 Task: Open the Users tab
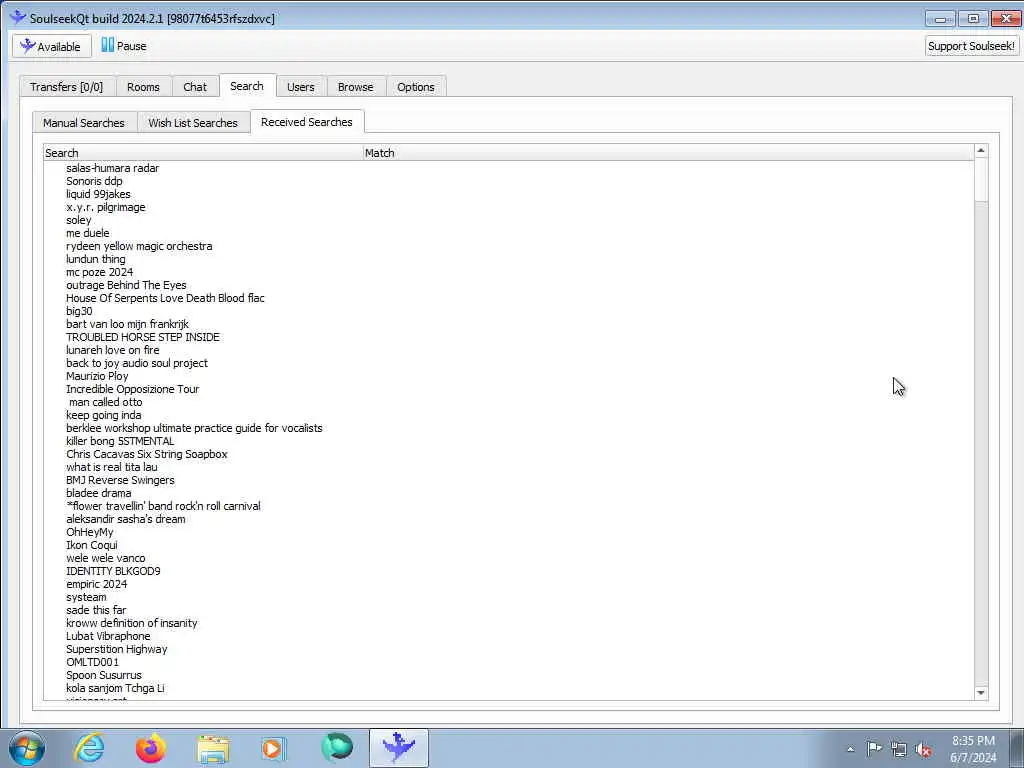pyautogui.click(x=300, y=87)
